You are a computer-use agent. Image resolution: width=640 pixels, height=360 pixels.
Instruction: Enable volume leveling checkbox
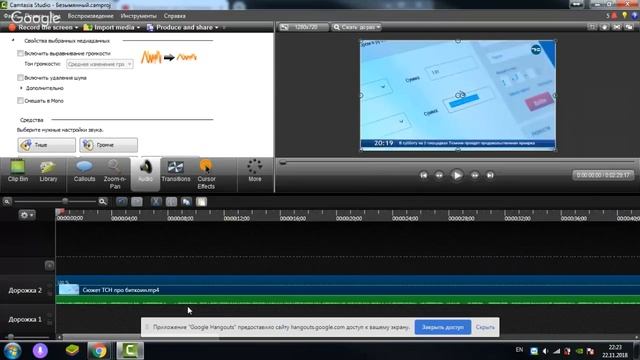(x=20, y=53)
